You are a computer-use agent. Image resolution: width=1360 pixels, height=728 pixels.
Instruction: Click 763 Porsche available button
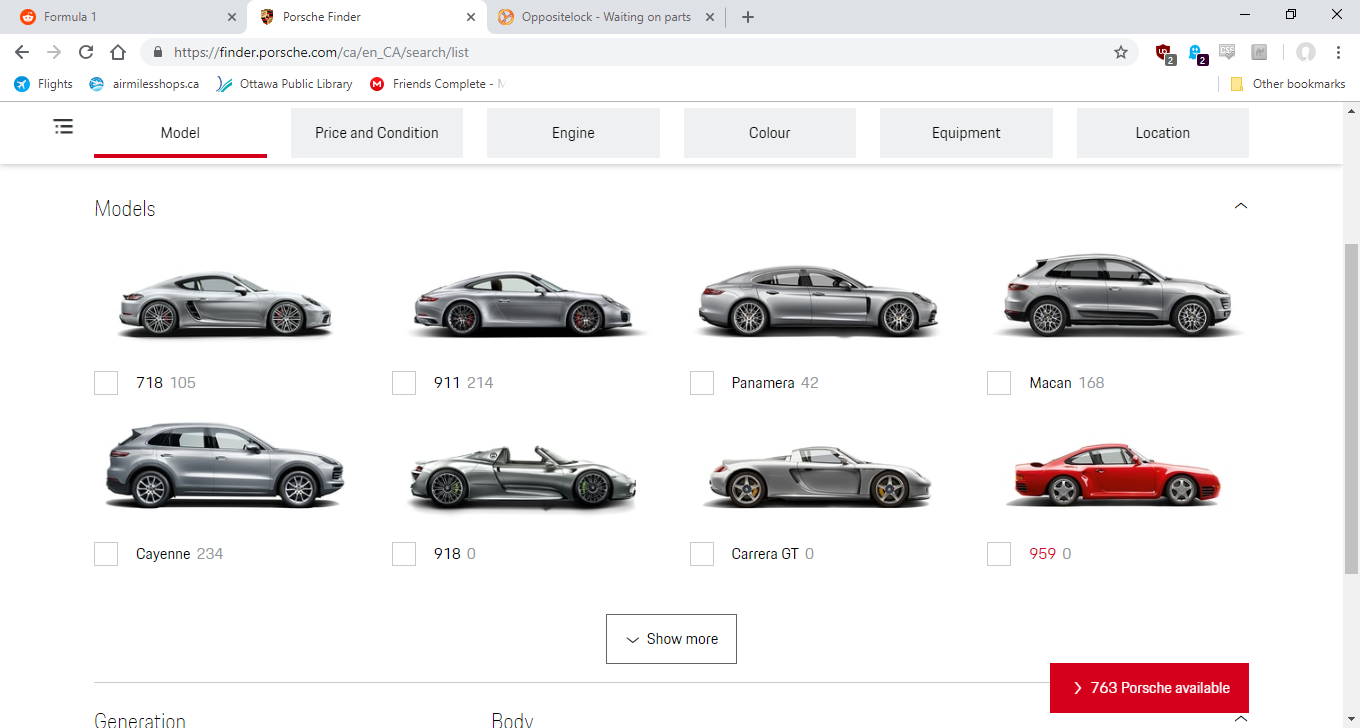1149,688
